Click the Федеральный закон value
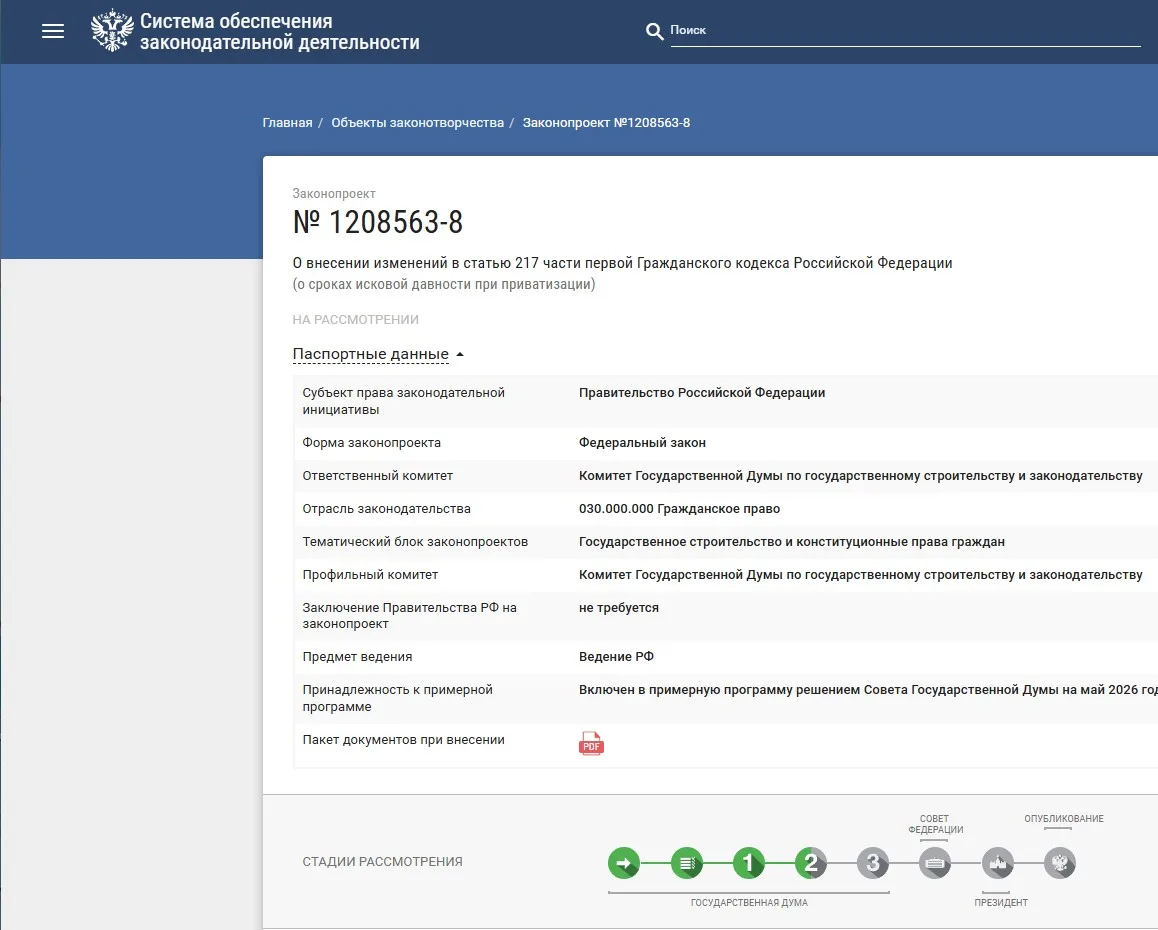Image resolution: width=1158 pixels, height=930 pixels. point(643,442)
